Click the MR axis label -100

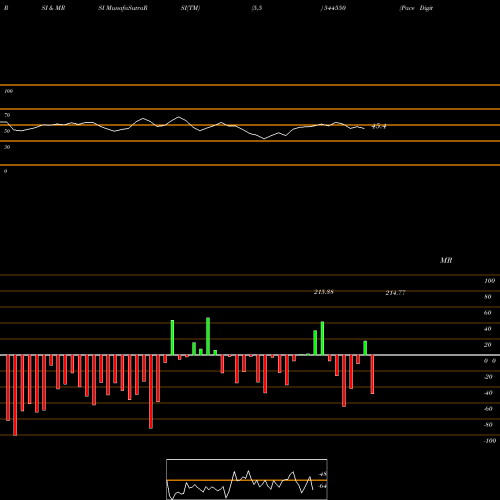(x=490, y=441)
